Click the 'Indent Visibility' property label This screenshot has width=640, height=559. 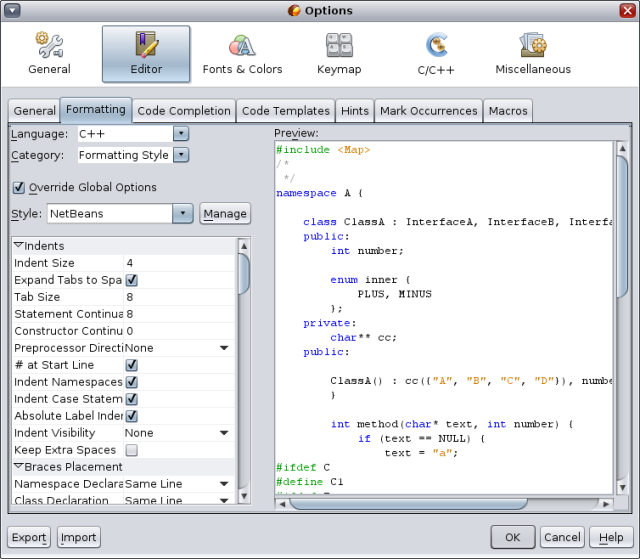pos(54,433)
